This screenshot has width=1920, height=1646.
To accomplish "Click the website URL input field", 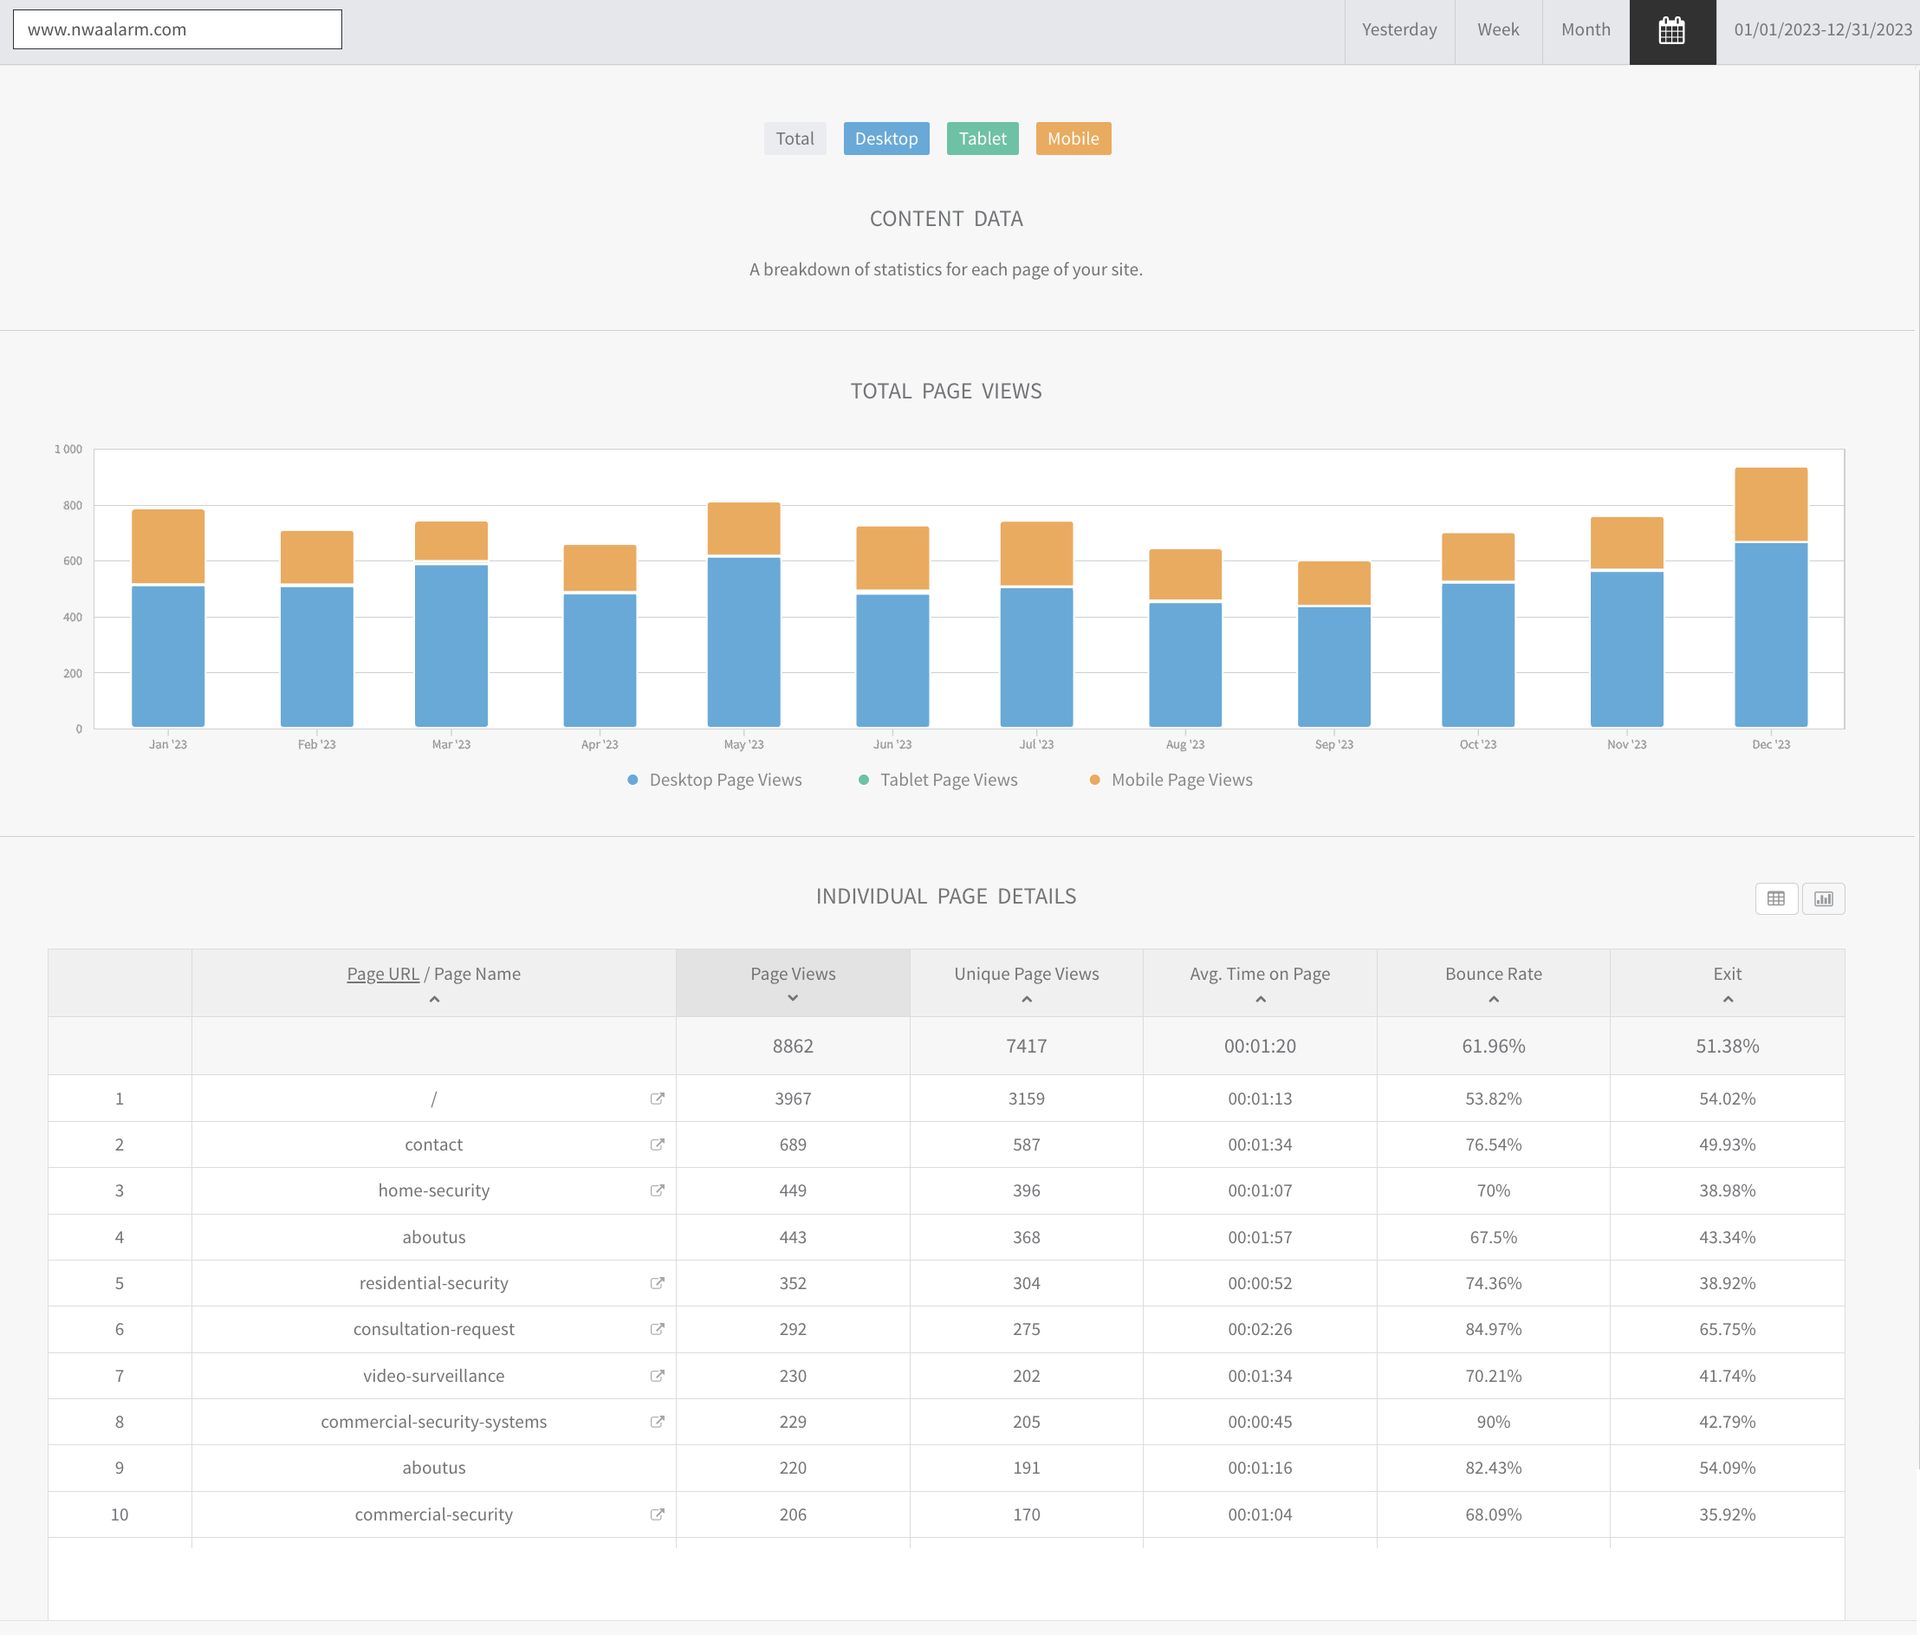I will (x=177, y=29).
